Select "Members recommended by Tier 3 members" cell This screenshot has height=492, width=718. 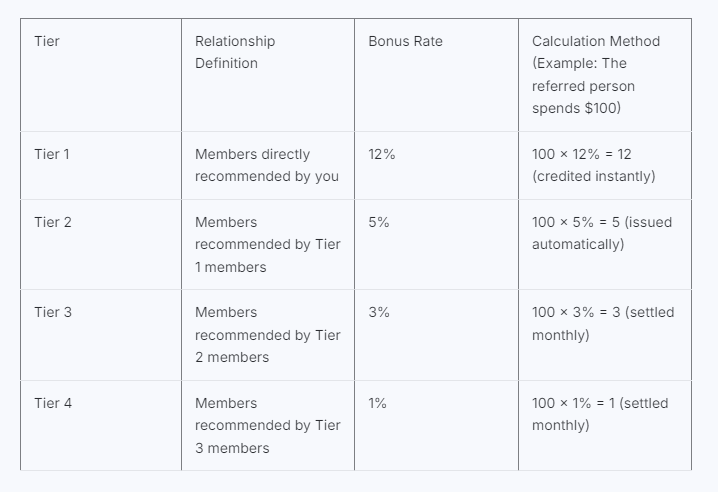[267, 425]
